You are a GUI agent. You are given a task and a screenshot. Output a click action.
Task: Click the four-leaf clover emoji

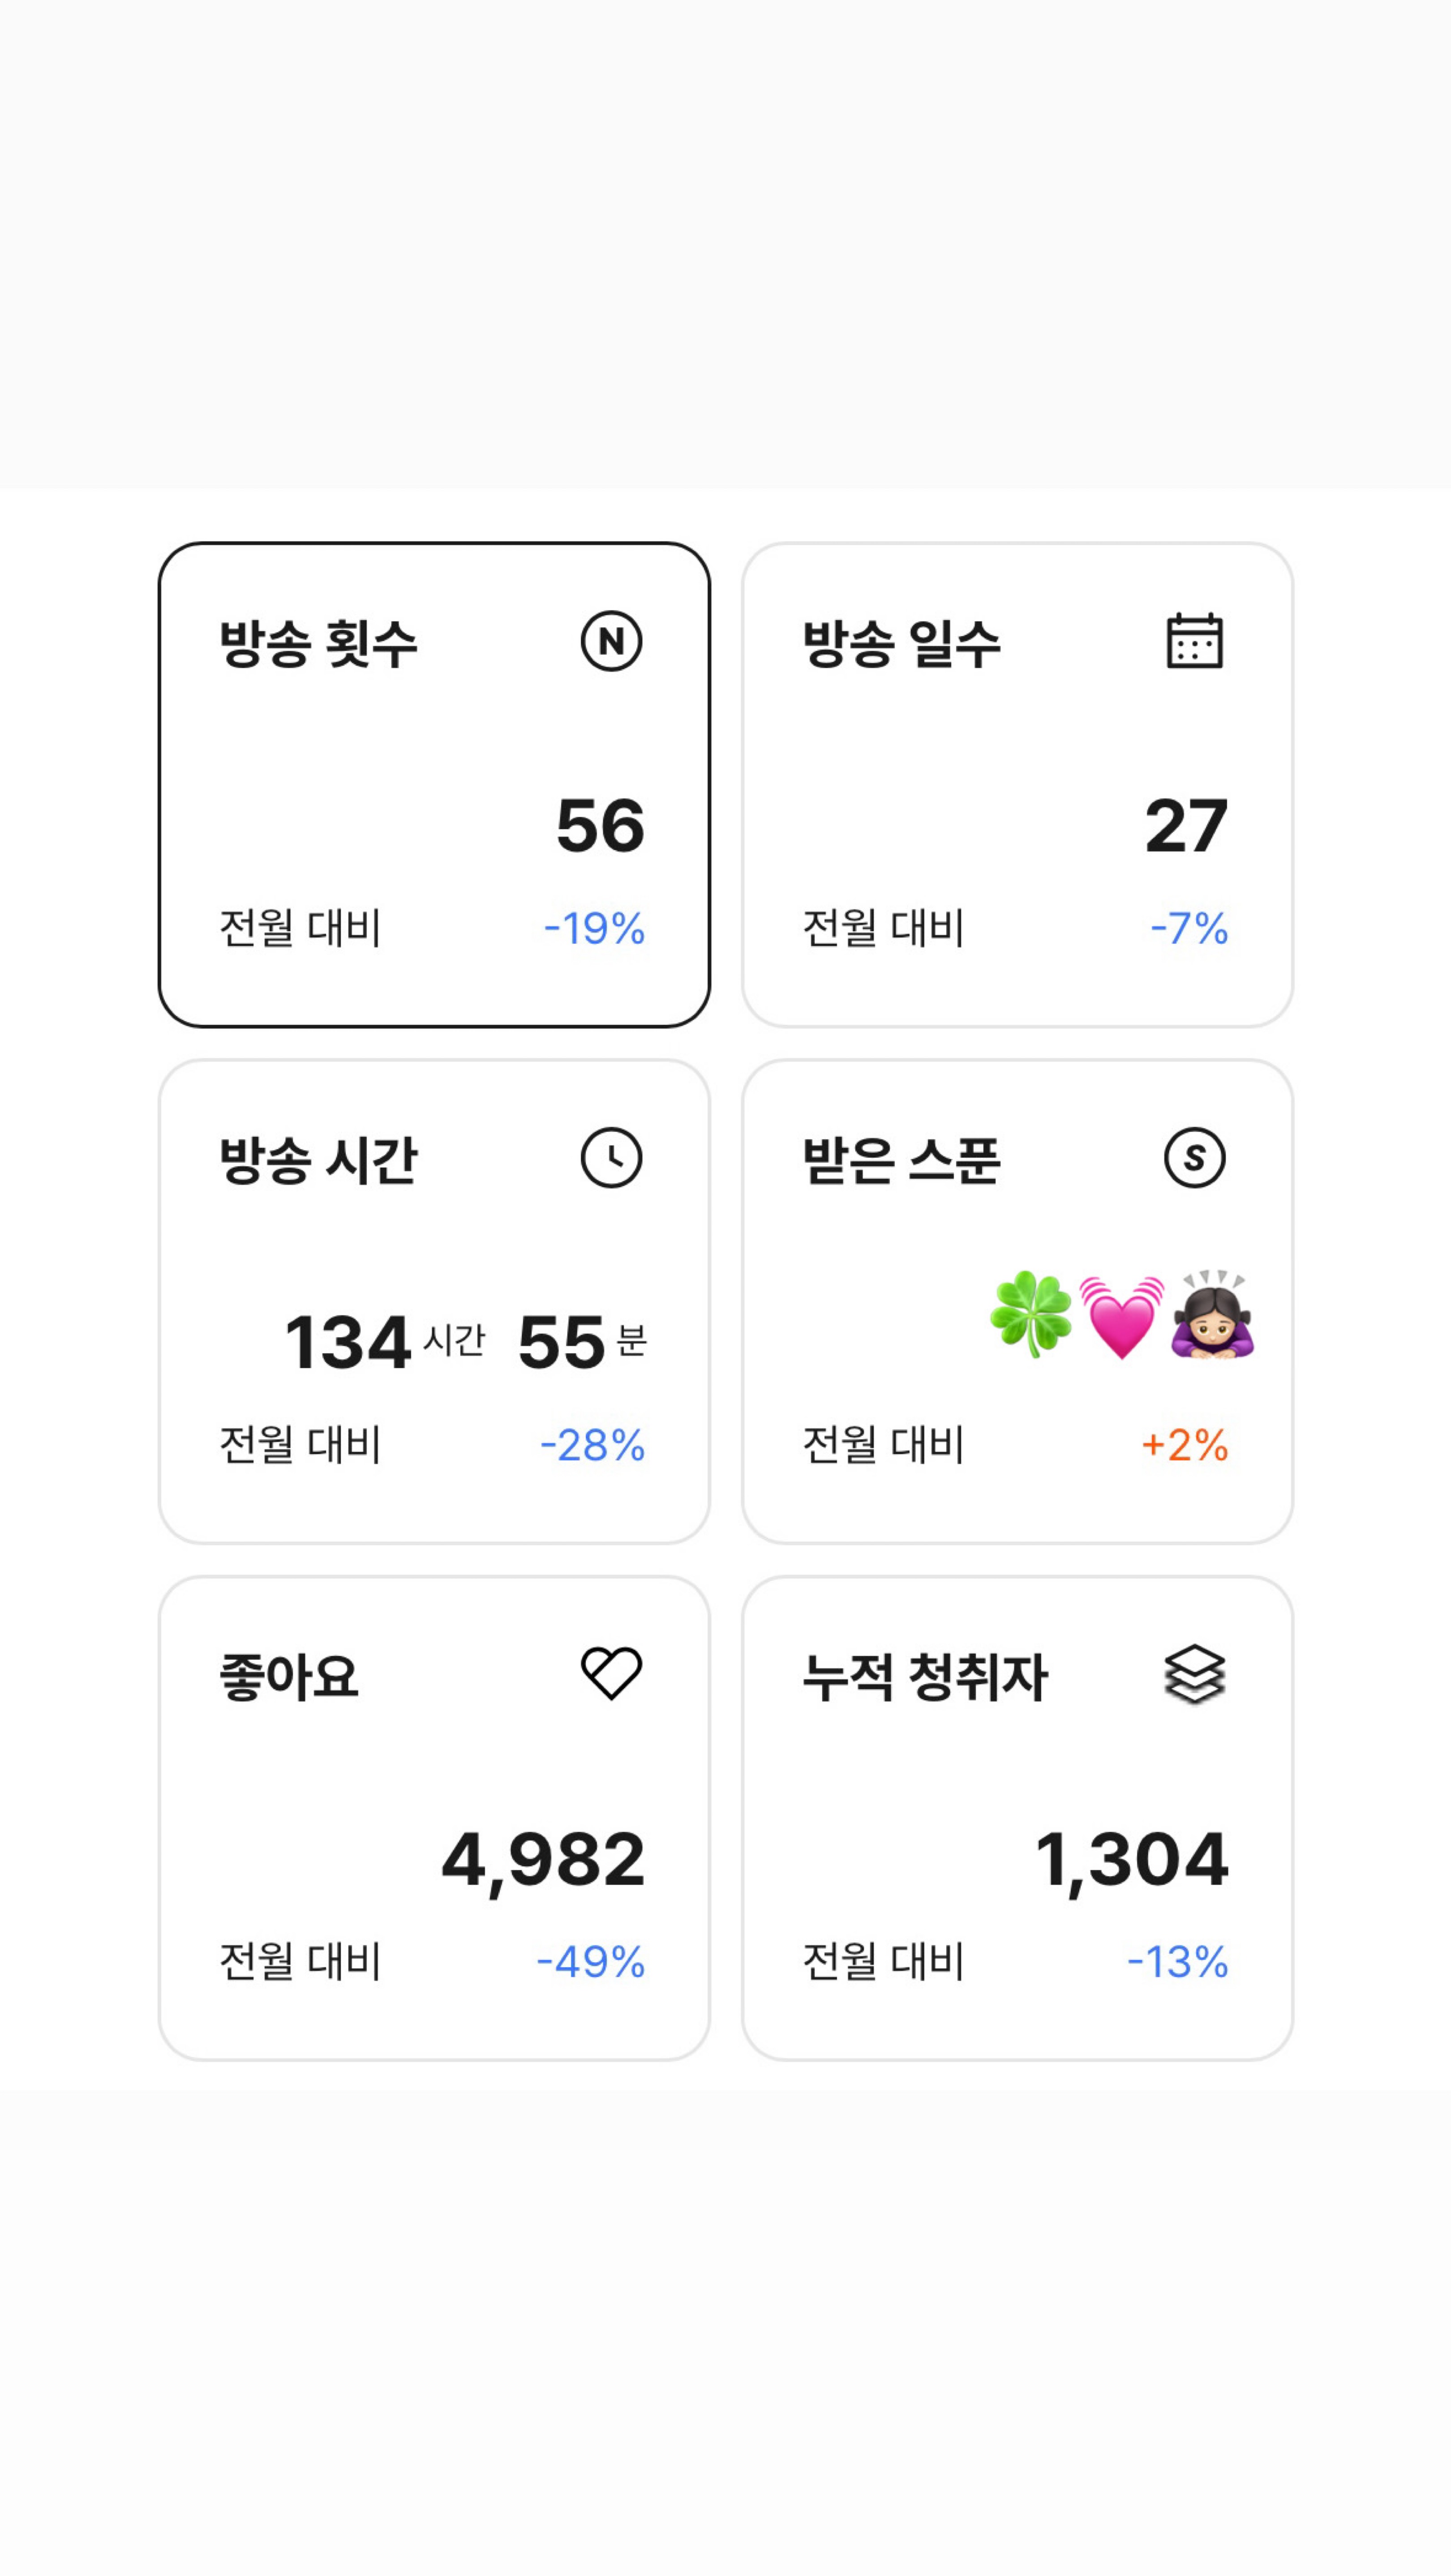[x=1030, y=1314]
